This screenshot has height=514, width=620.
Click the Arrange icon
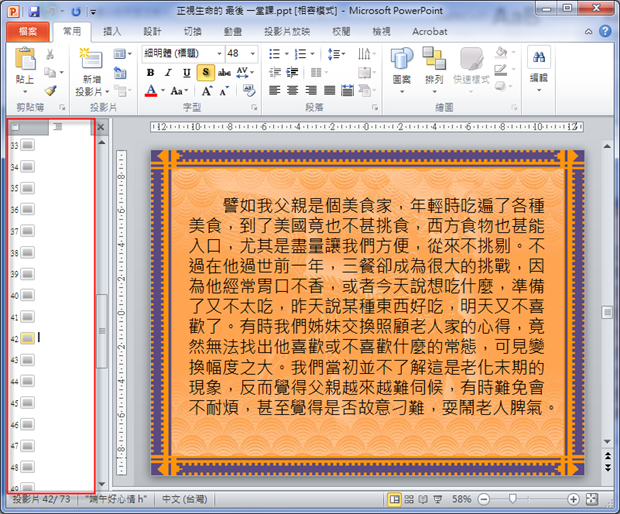[433, 59]
